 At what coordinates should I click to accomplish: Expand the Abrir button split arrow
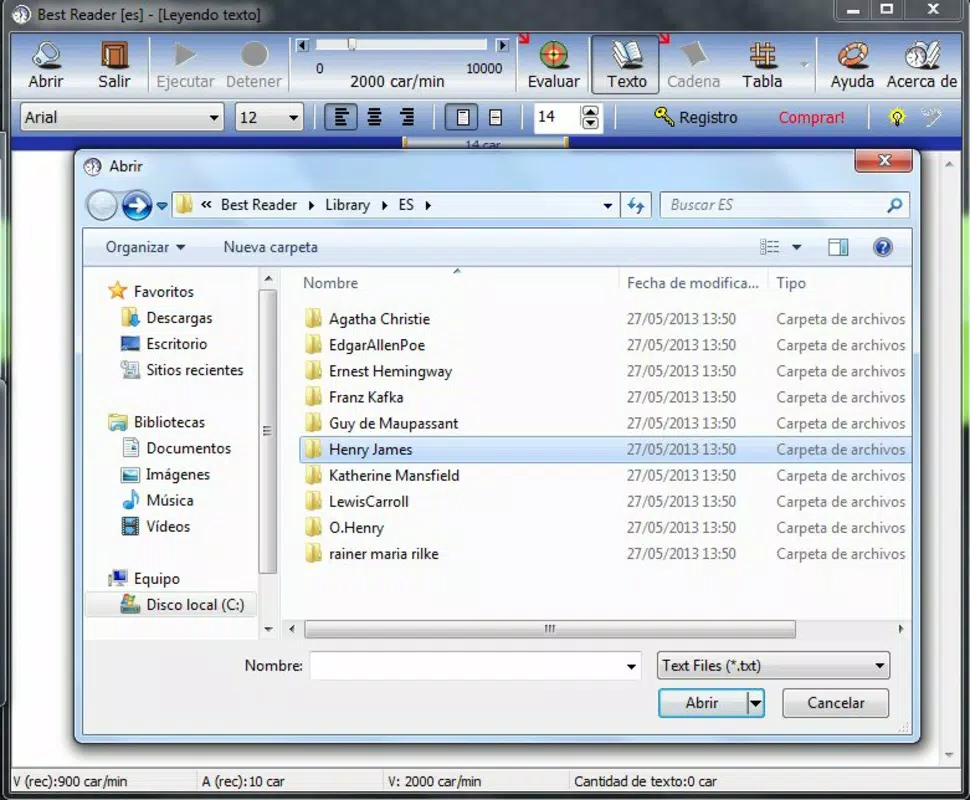[x=755, y=703]
